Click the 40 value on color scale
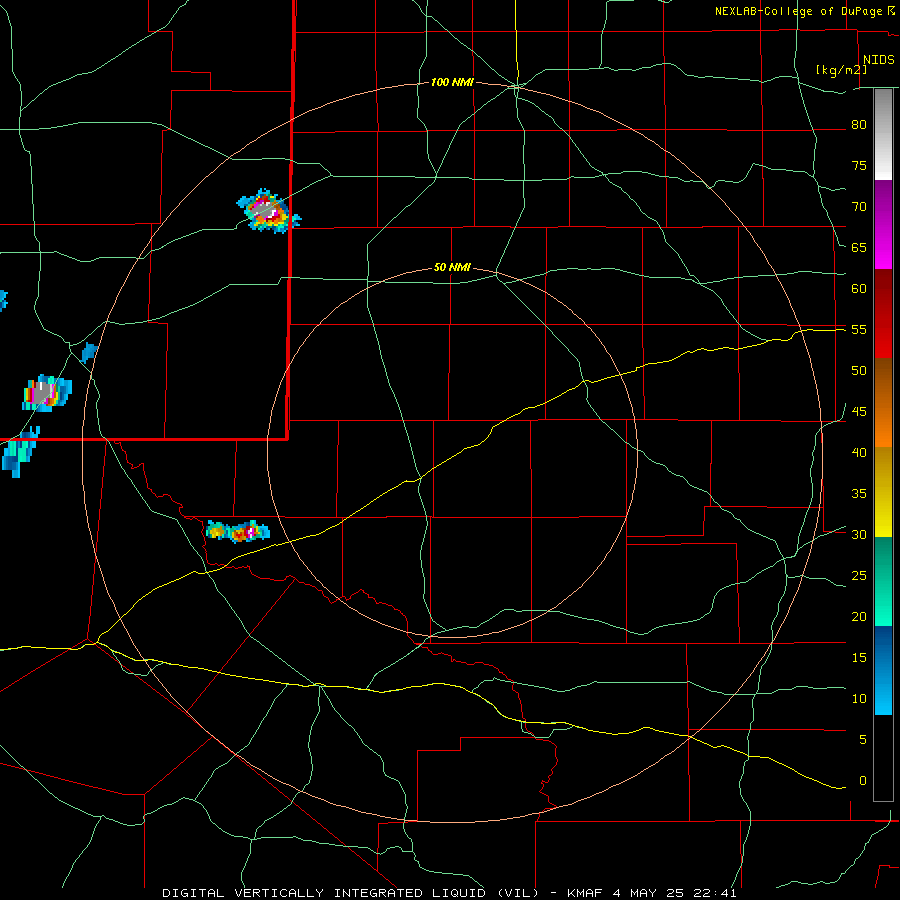The width and height of the screenshot is (900, 900). [x=859, y=452]
